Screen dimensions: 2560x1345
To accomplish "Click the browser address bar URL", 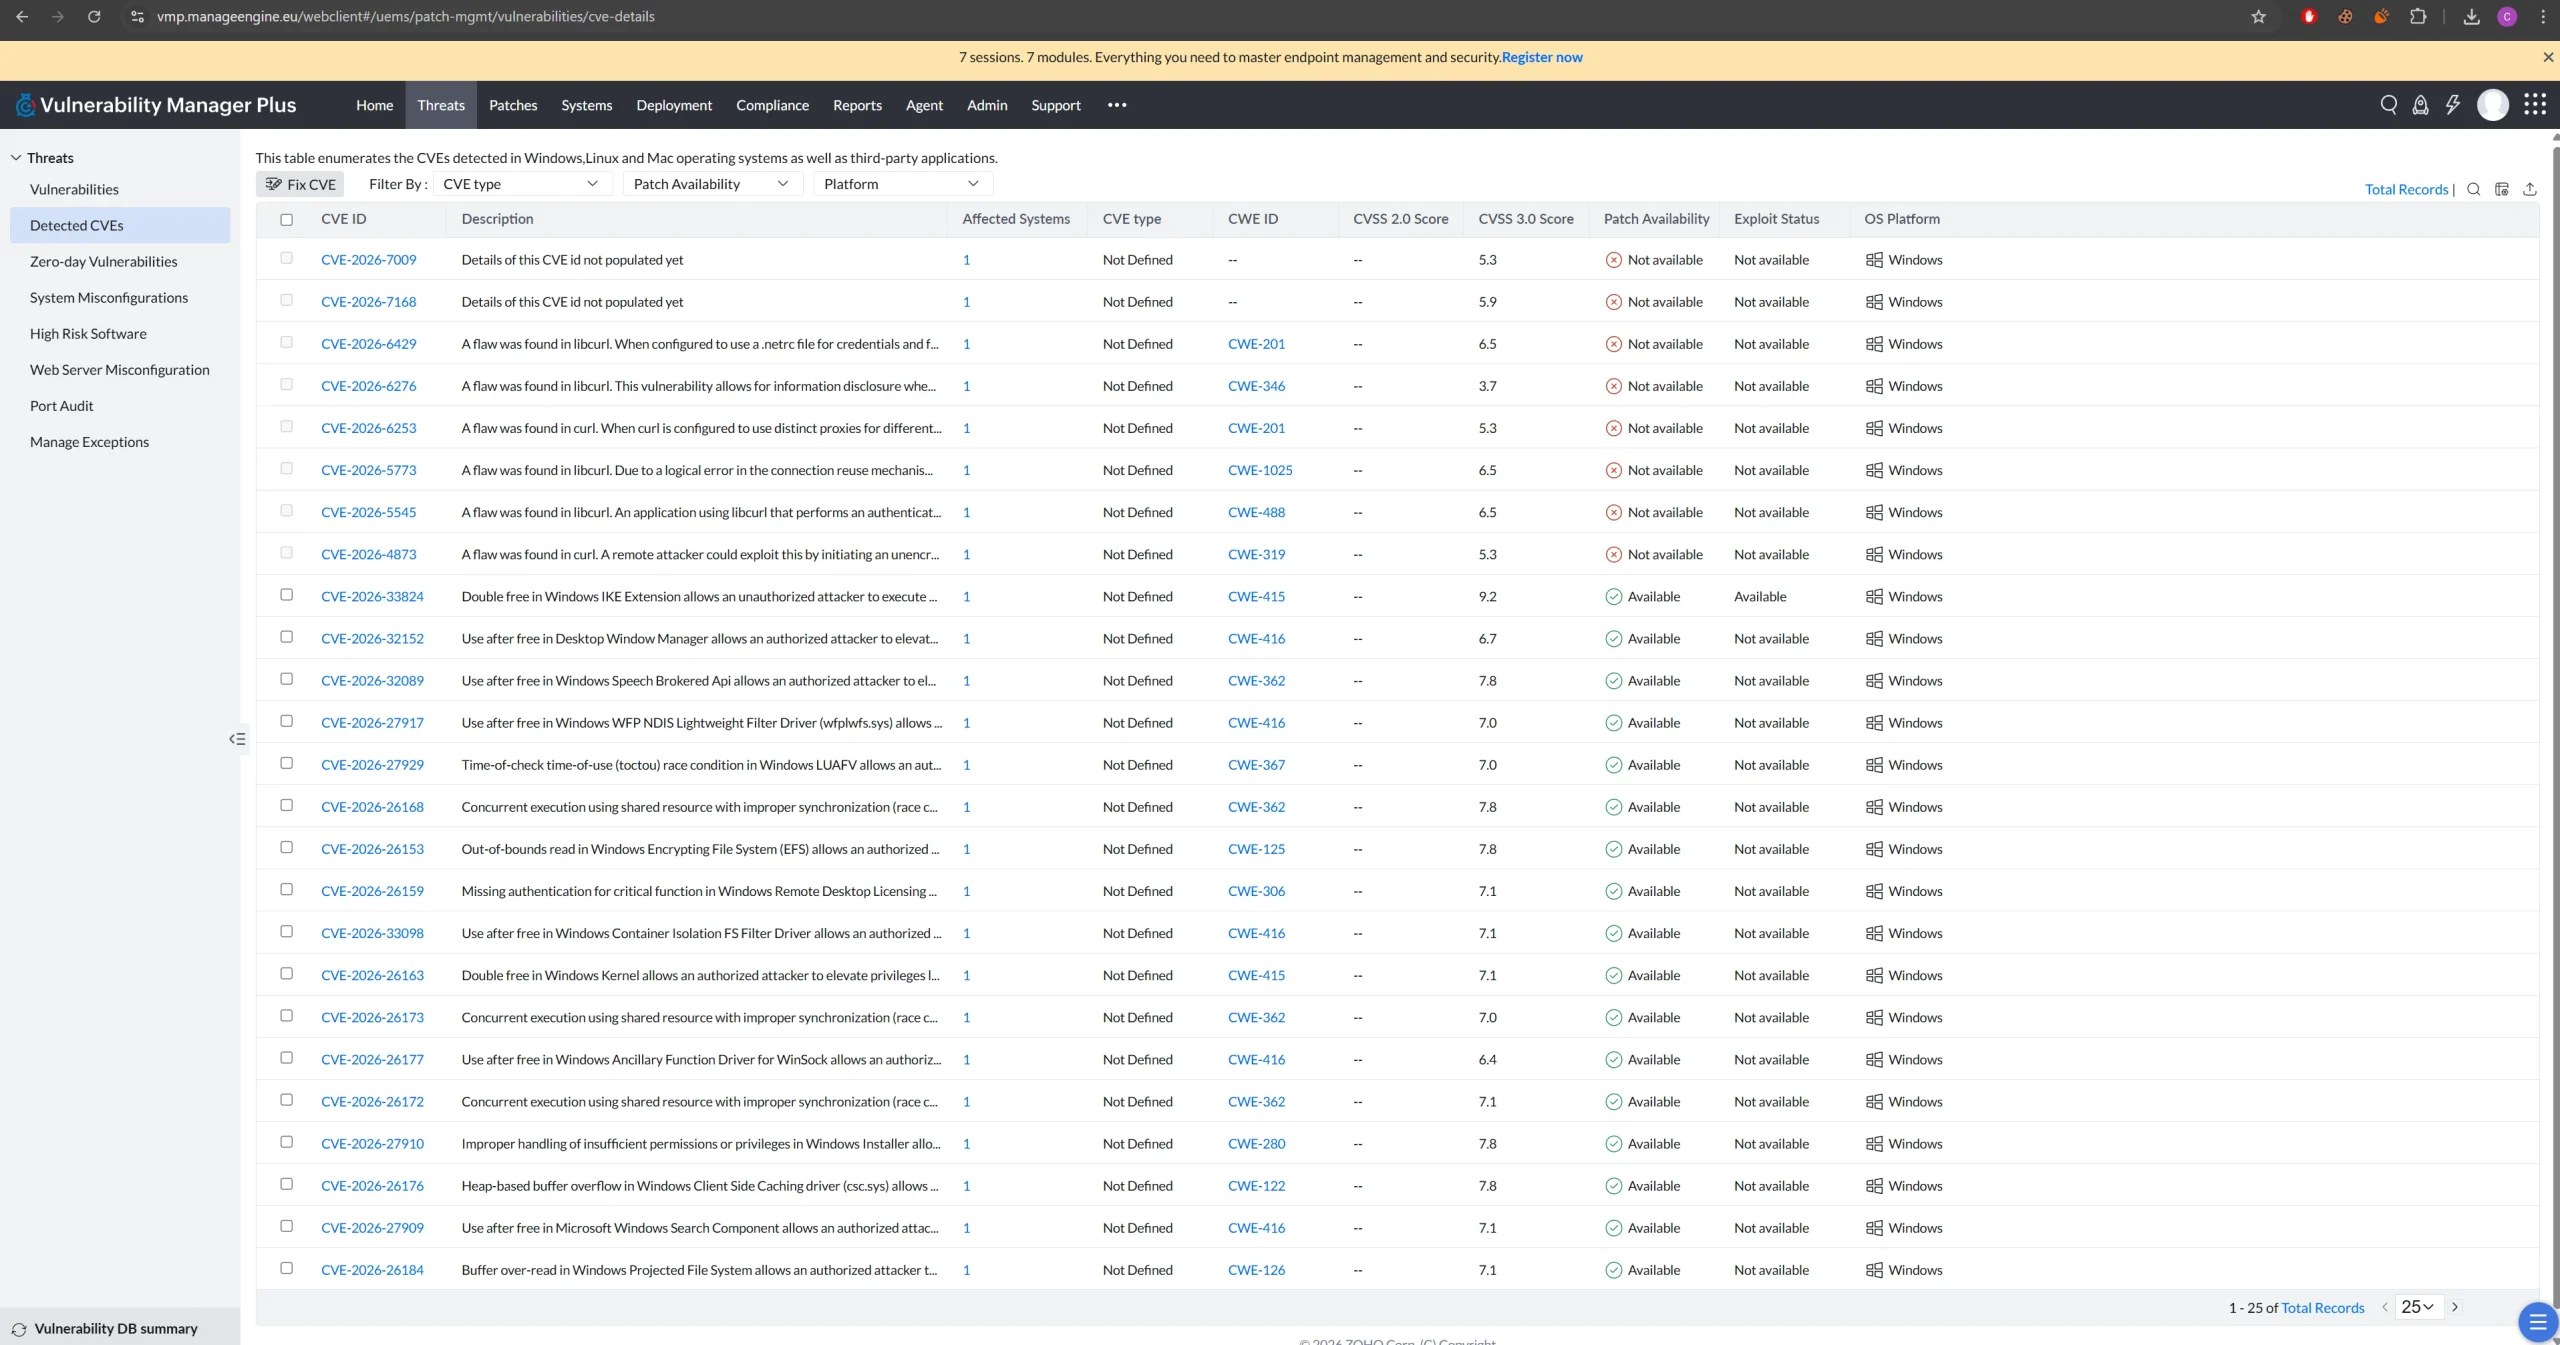I will (x=406, y=17).
